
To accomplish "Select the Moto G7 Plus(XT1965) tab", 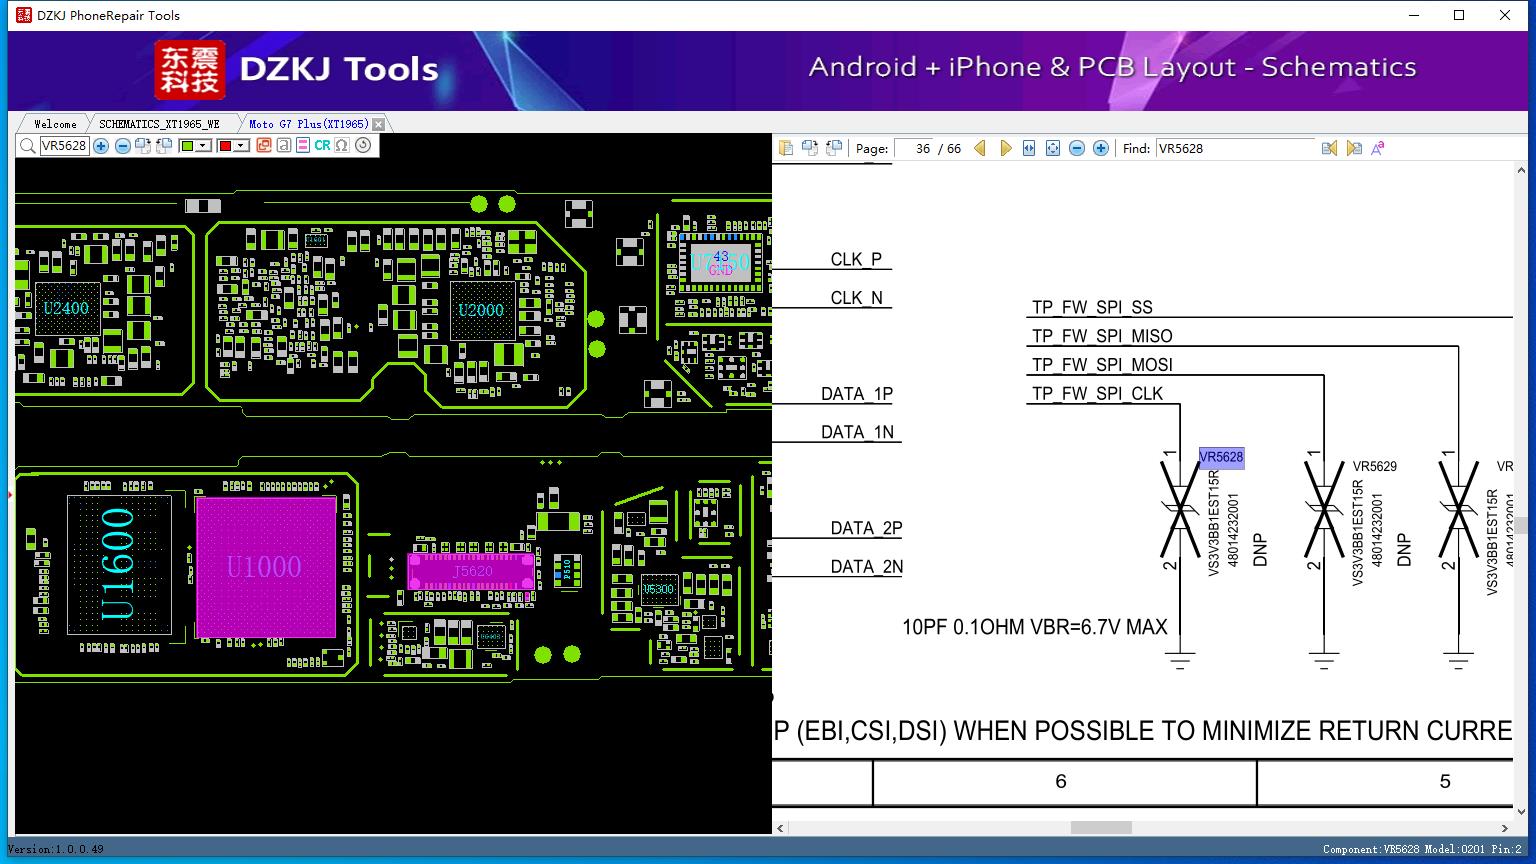I will (309, 124).
